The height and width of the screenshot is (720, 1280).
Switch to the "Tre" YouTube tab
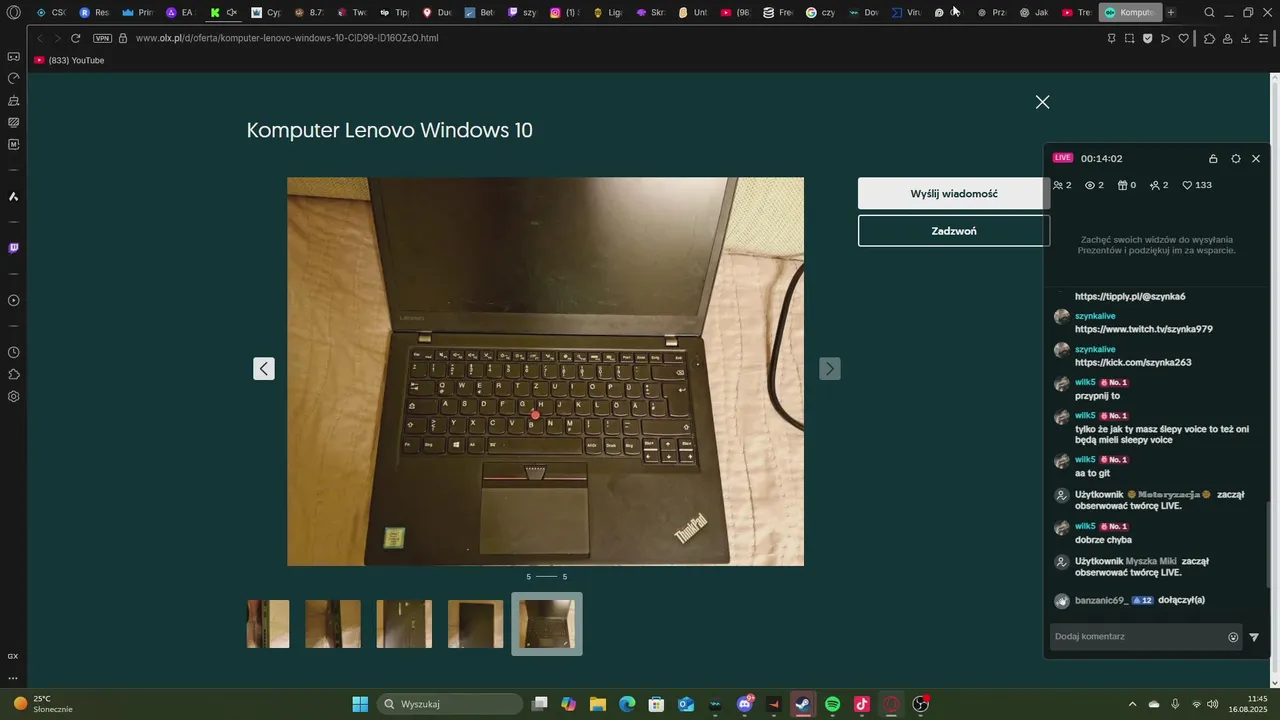[x=1076, y=13]
